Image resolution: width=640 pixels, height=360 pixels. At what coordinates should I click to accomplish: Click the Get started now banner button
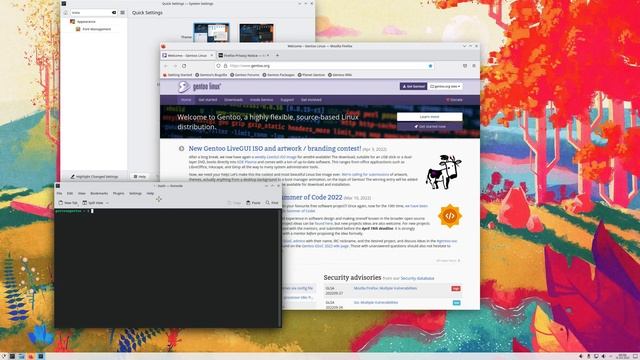[x=429, y=127]
